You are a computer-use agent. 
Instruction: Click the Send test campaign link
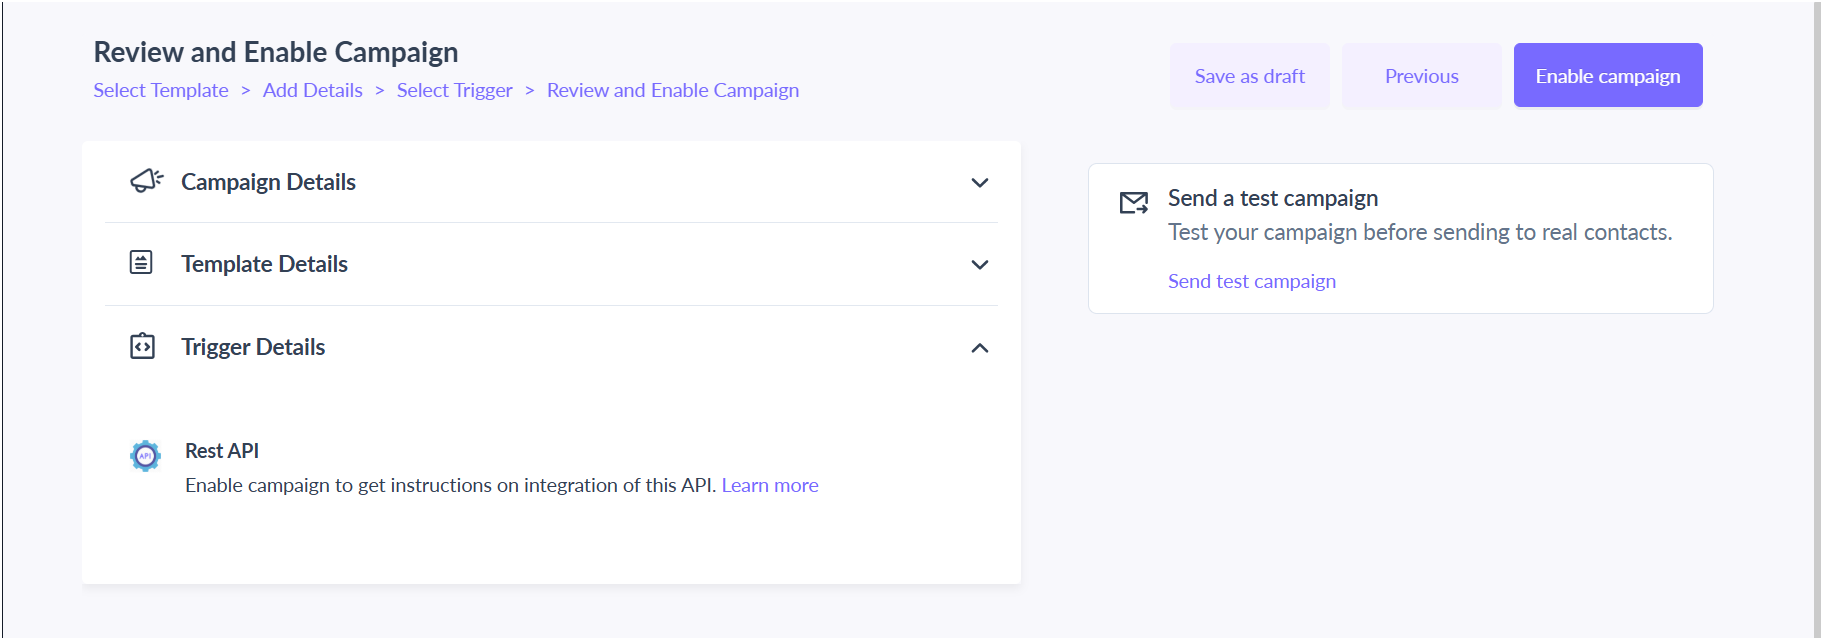coord(1252,281)
